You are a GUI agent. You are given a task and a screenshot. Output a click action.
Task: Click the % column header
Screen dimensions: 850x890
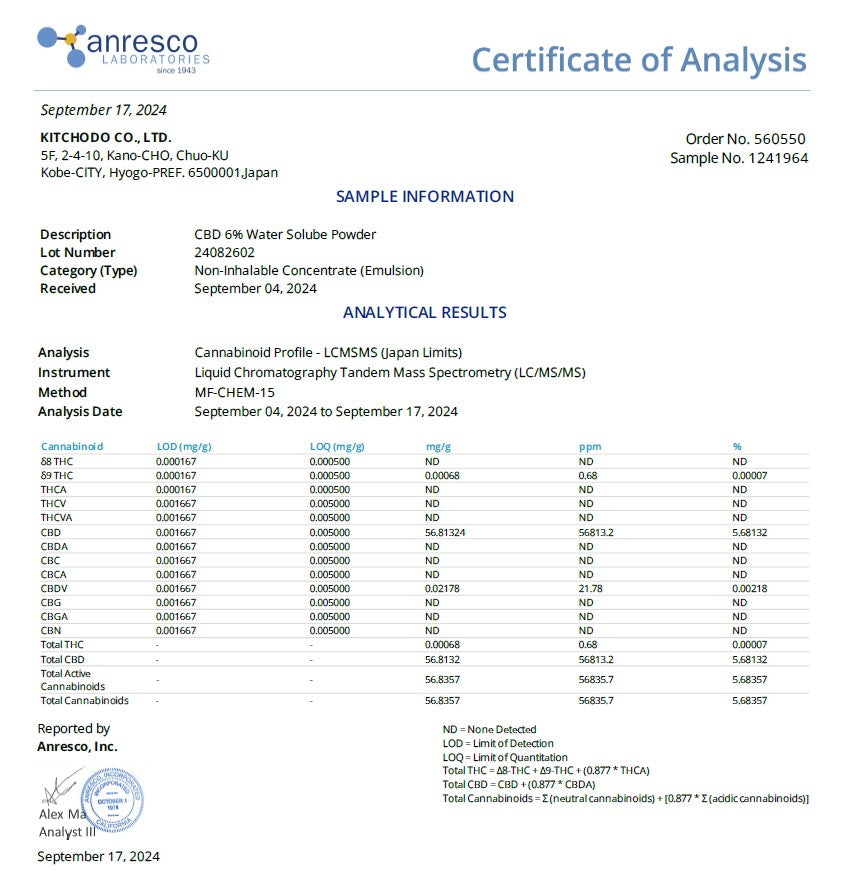click(x=737, y=447)
